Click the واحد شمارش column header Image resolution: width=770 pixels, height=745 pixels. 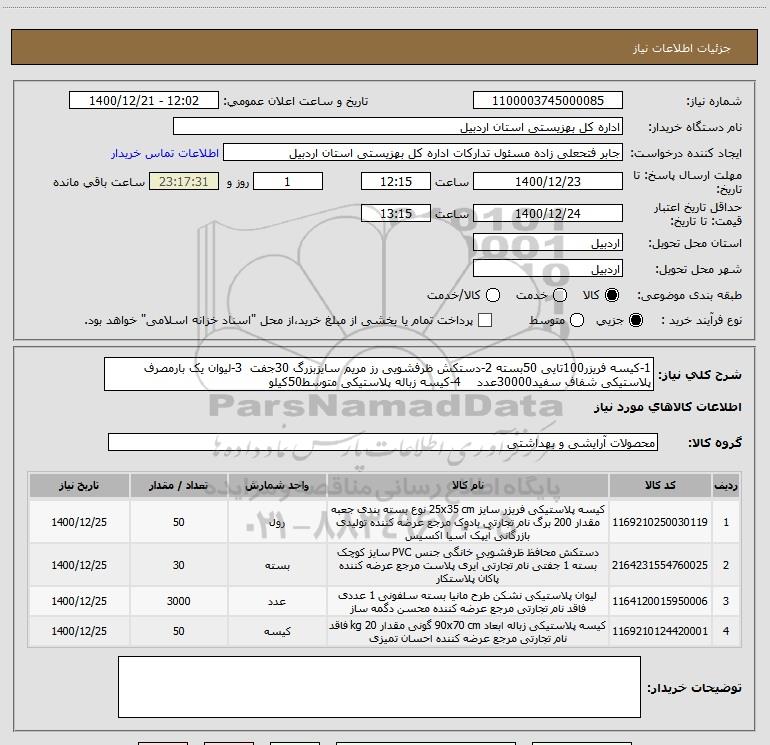click(277, 486)
